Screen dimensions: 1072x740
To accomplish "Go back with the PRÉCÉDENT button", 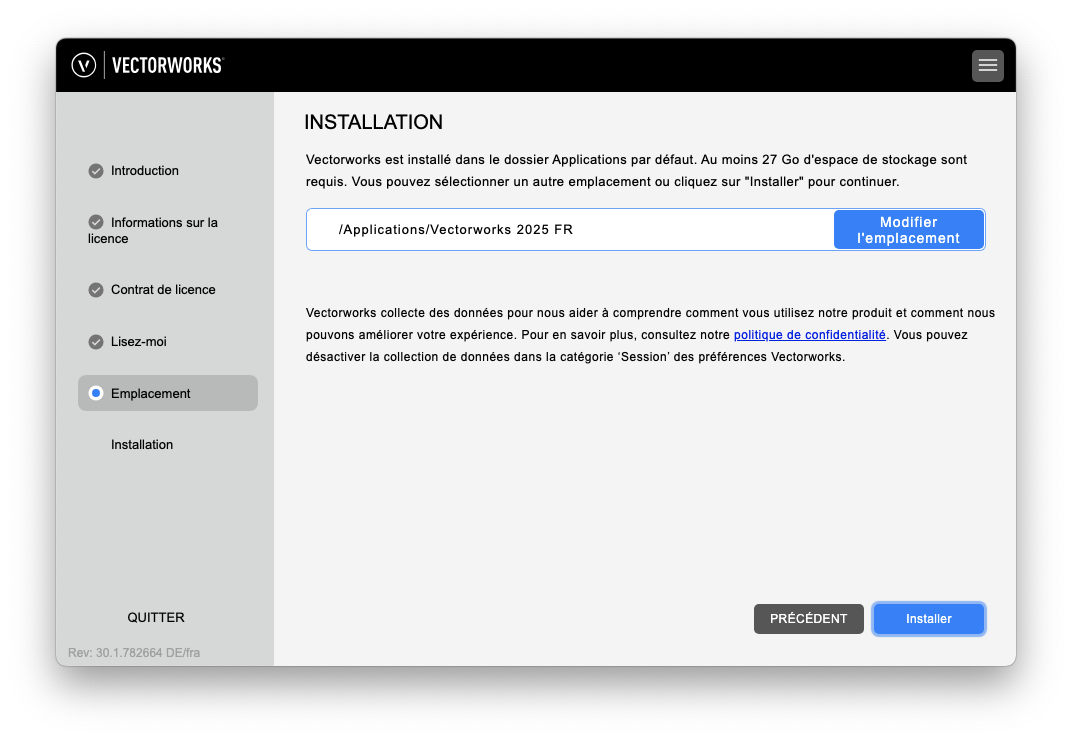I will pyautogui.click(x=808, y=619).
